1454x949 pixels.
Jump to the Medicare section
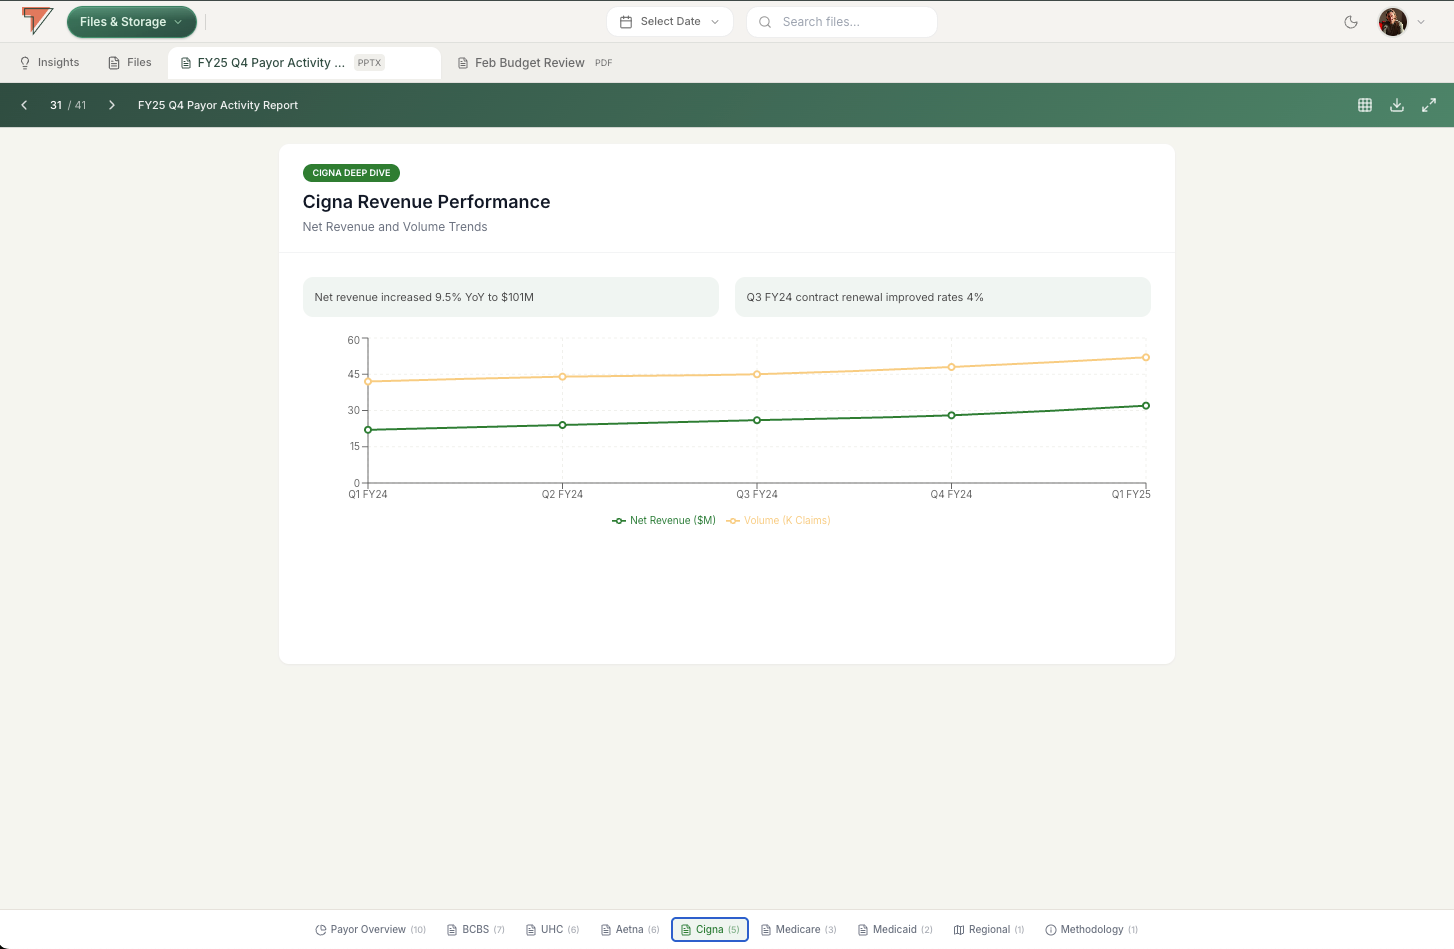[x=799, y=930]
